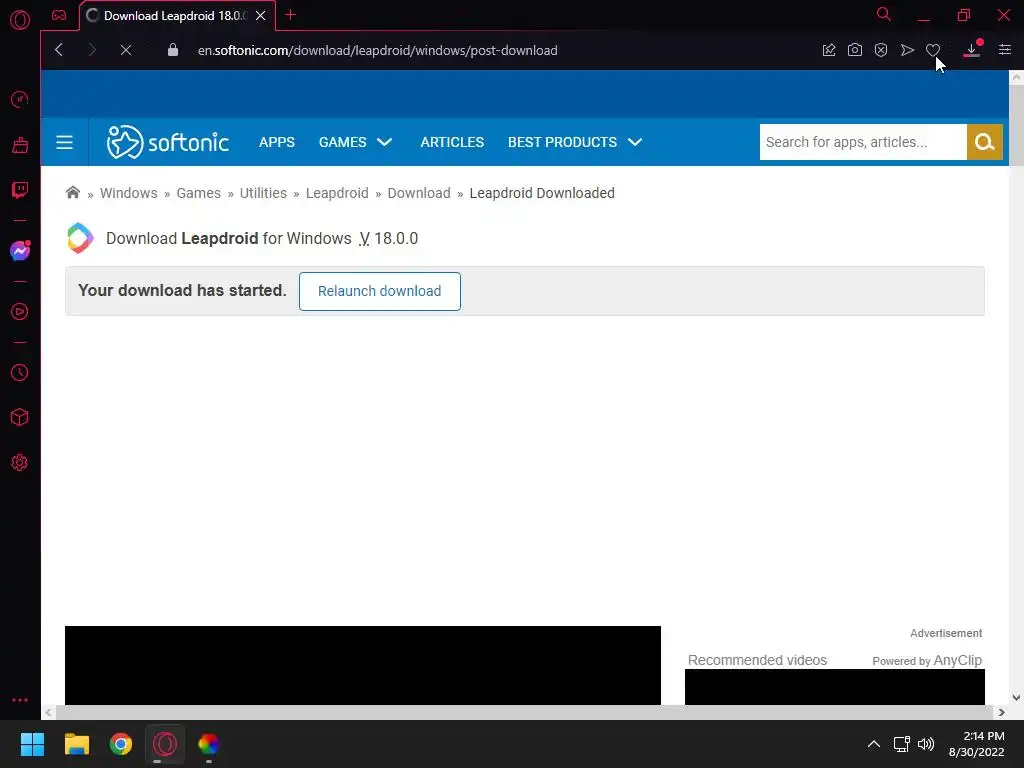View site security lock info
Screen dimensions: 1024x768
172,50
